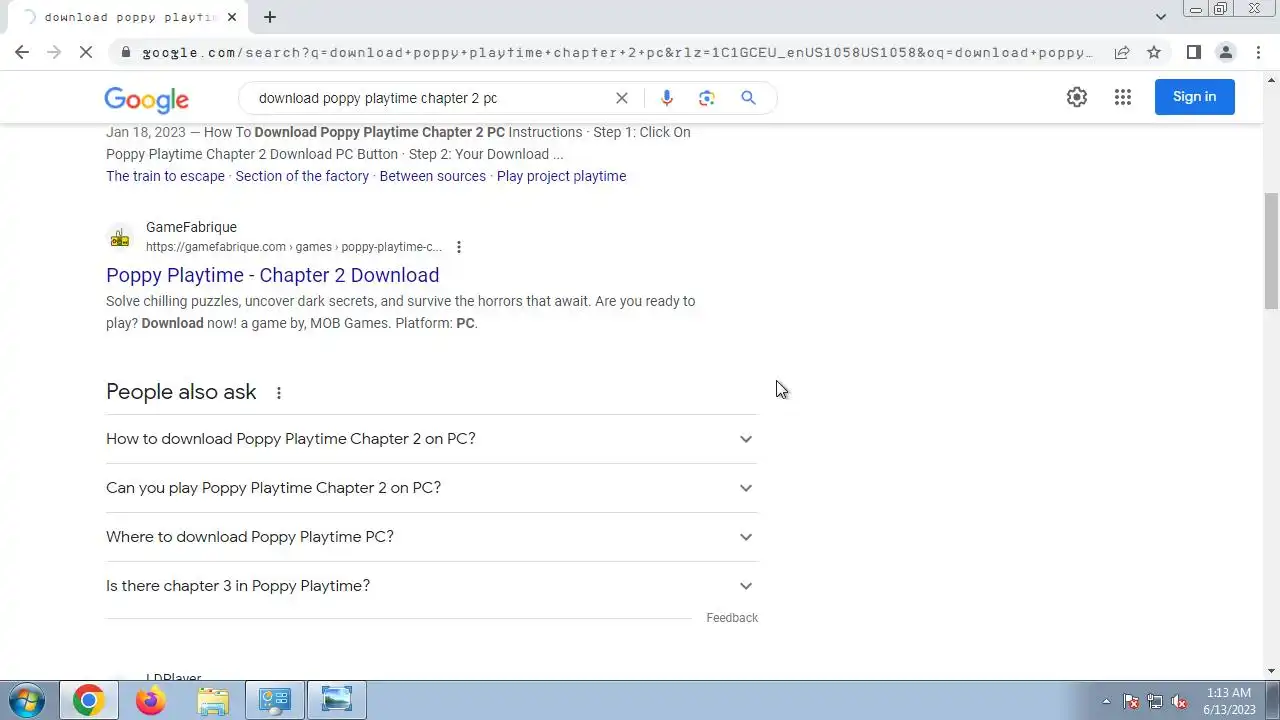Image resolution: width=1280 pixels, height=720 pixels.
Task: Click the taskbar clock showing 1:13 AM
Action: click(1229, 701)
